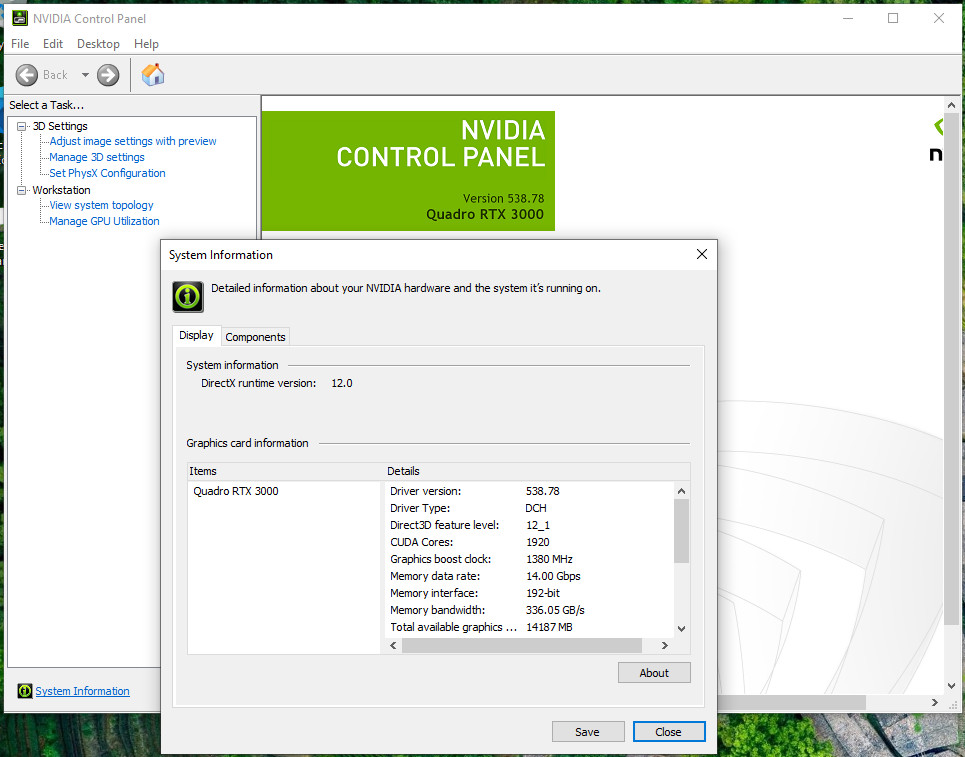Click the Graphics boost clock row
Image resolution: width=965 pixels, height=757 pixels.
529,559
